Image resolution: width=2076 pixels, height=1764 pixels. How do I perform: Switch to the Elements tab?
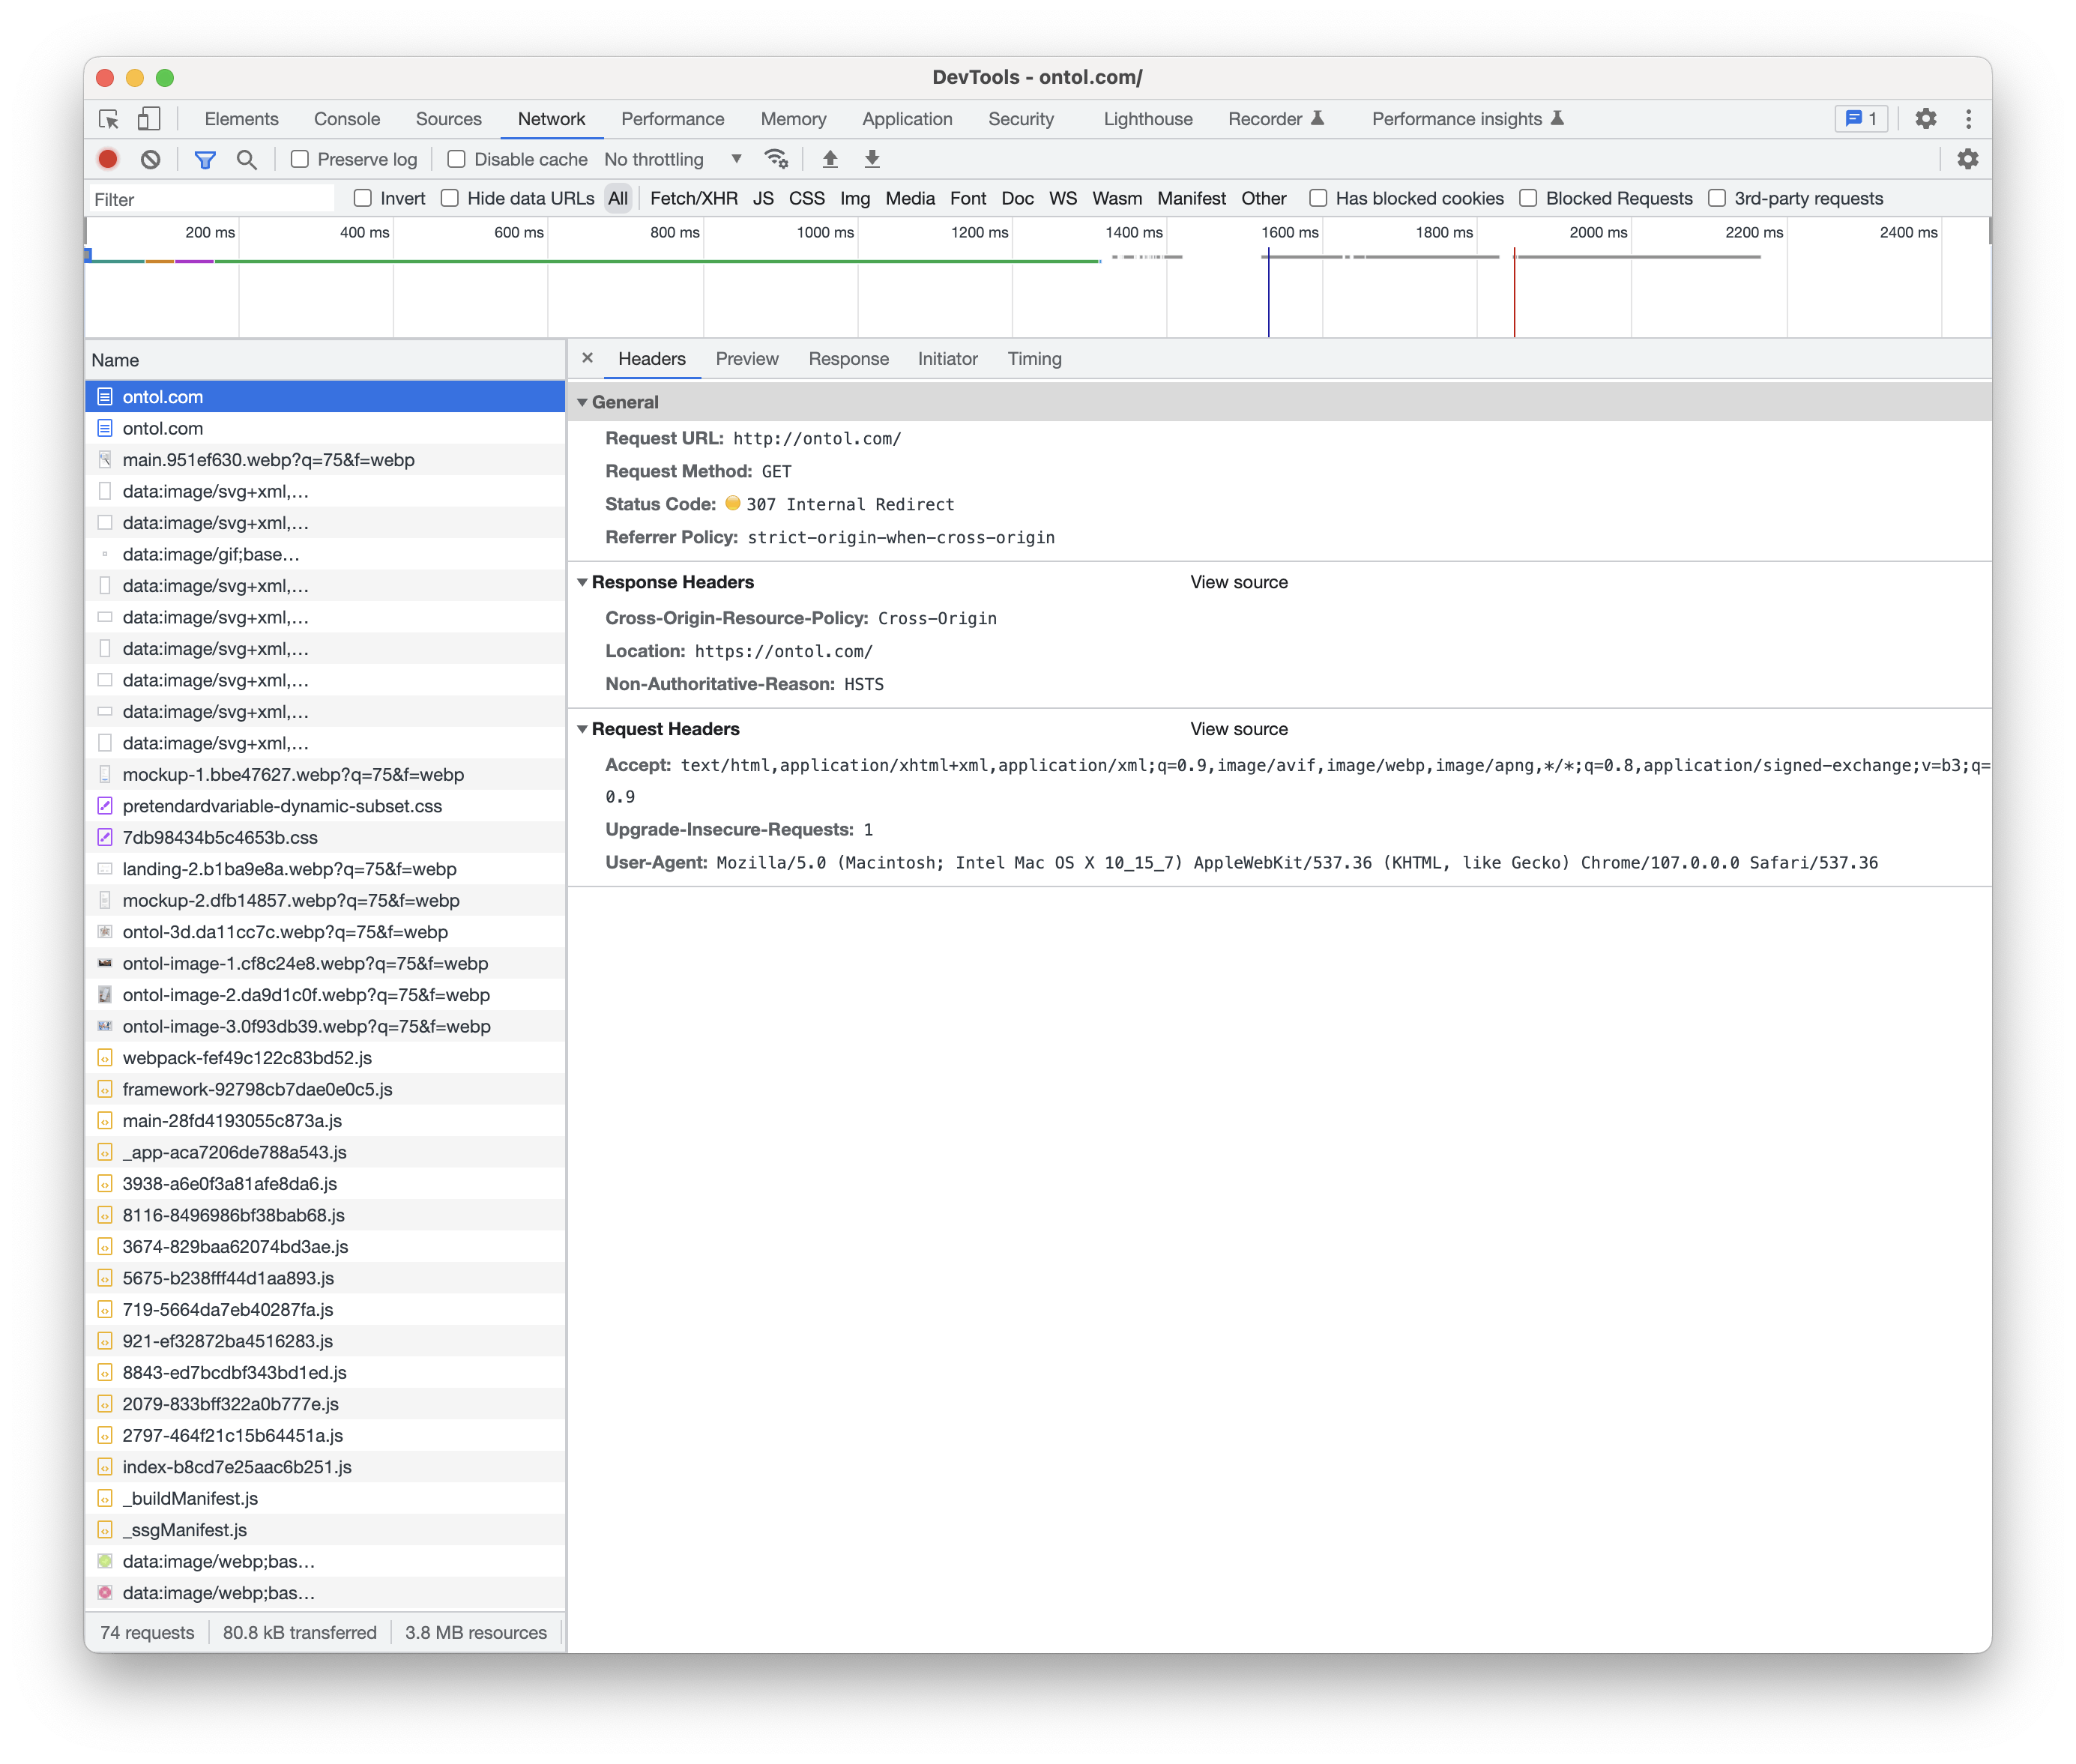click(x=241, y=119)
